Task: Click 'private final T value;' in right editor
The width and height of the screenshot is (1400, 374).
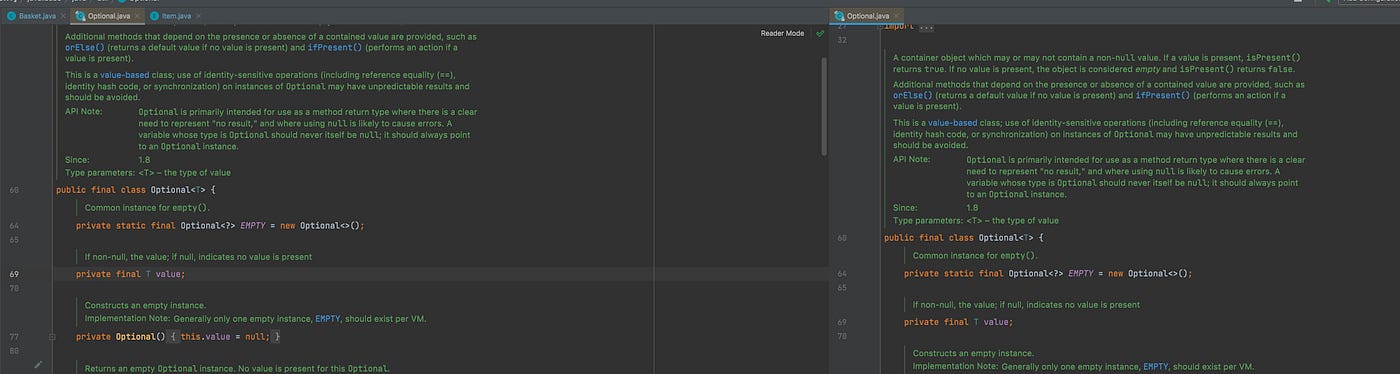Action: [x=959, y=321]
